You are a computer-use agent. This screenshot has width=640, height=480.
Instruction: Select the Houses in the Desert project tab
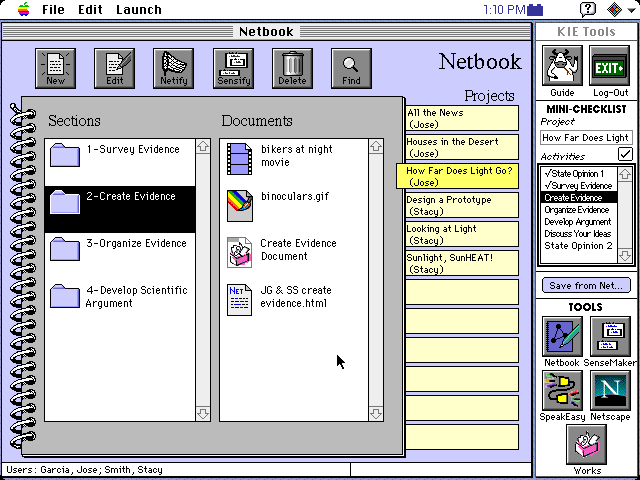point(462,147)
